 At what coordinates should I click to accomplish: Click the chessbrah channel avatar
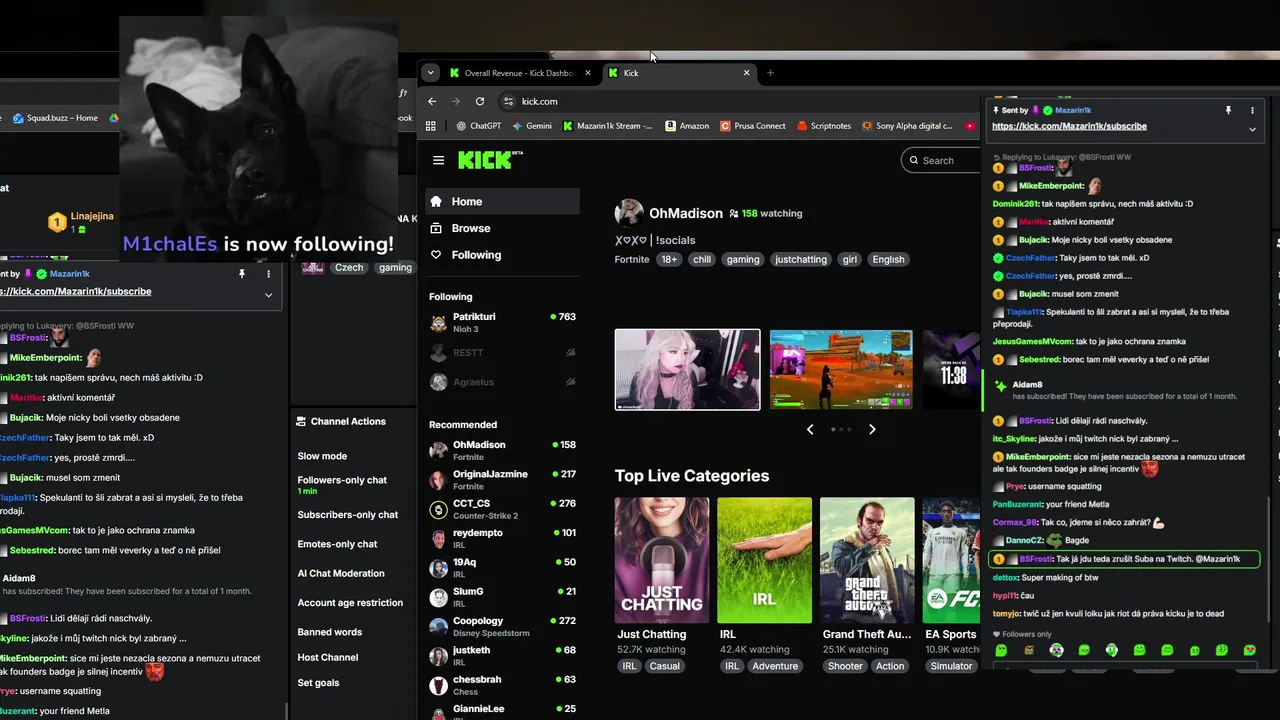tap(438, 685)
